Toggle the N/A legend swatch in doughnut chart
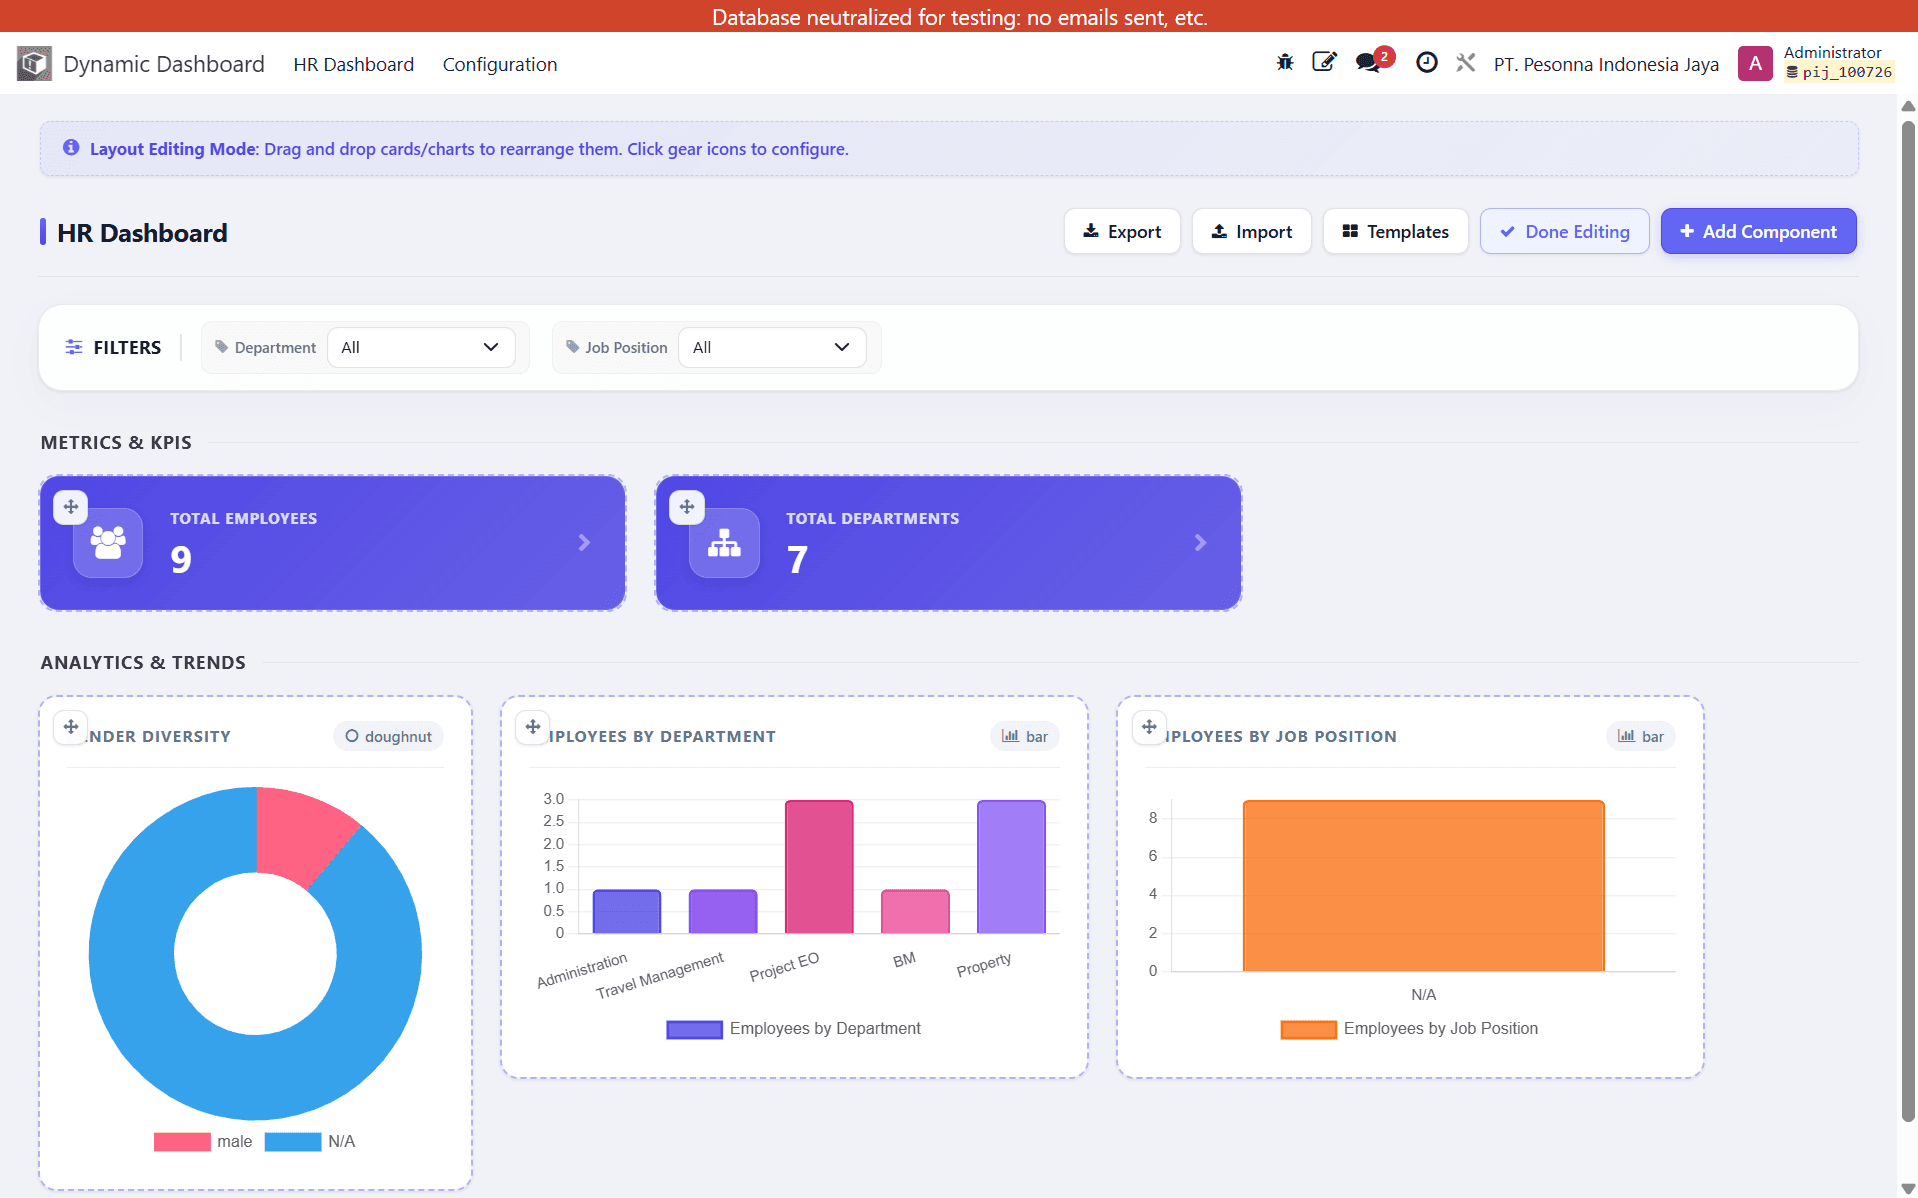This screenshot has height=1198, width=1918. pos(293,1142)
